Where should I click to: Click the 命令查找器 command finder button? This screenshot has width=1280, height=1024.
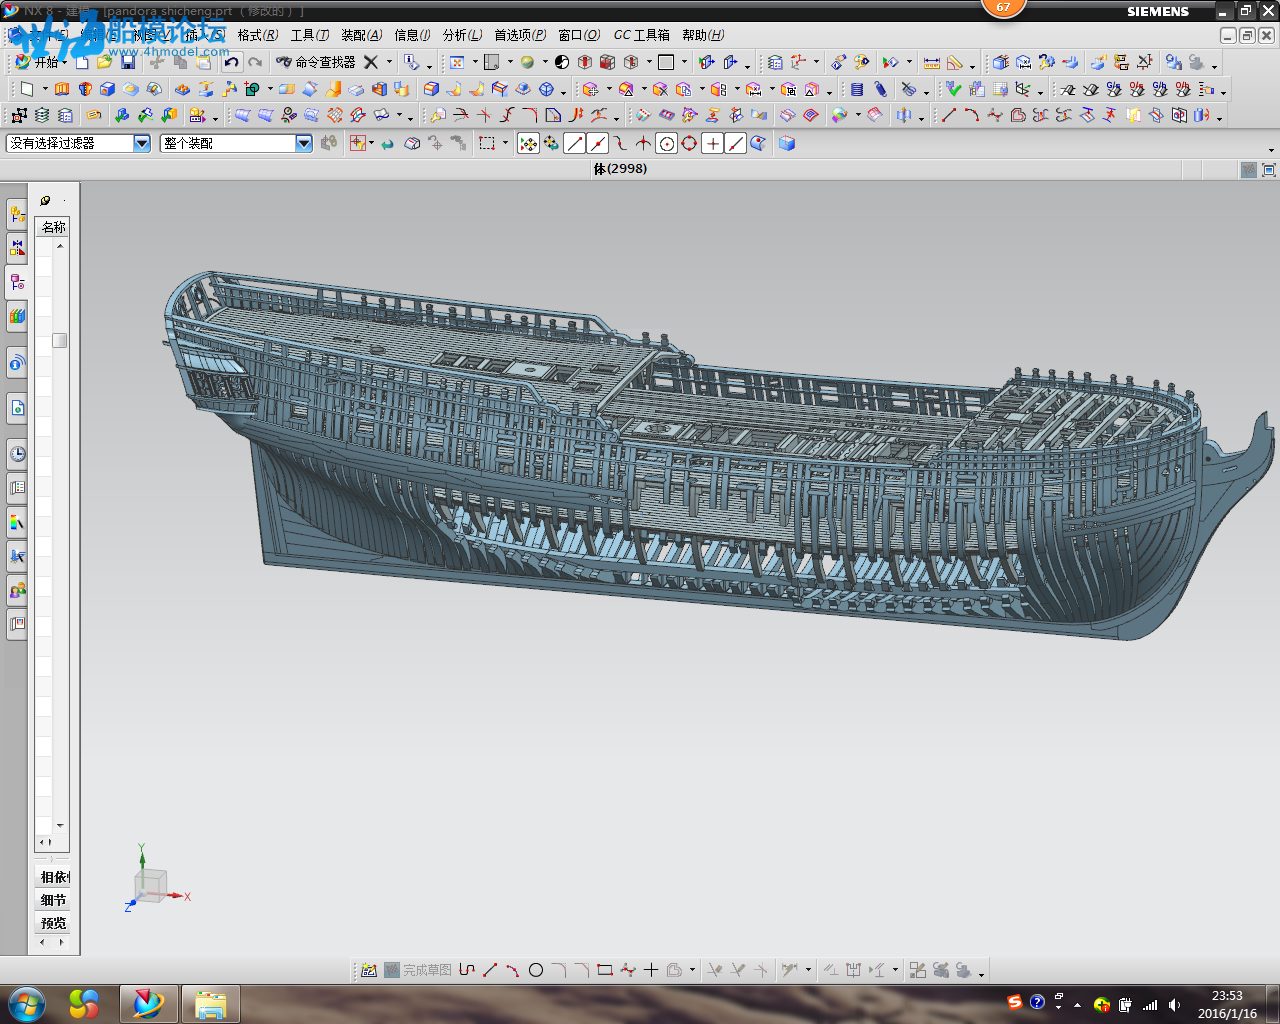pyautogui.click(x=315, y=62)
